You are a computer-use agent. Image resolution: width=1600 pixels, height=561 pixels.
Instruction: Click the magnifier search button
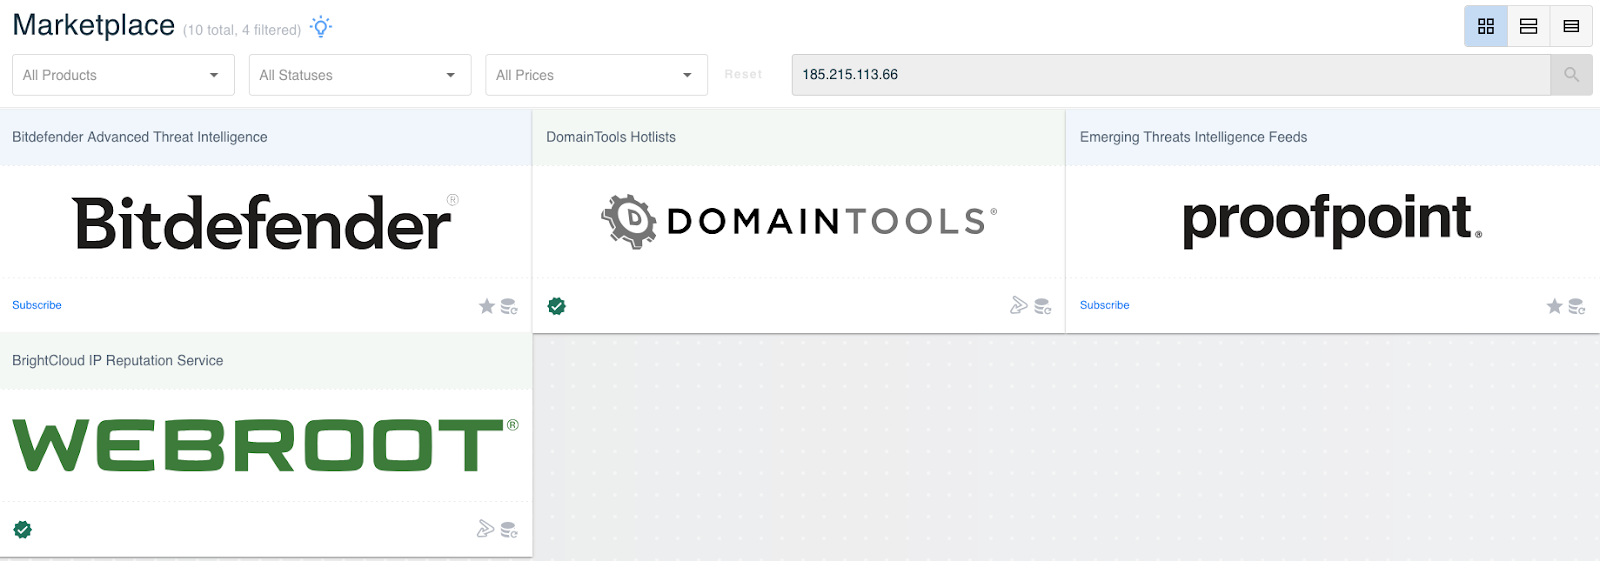(x=1571, y=75)
